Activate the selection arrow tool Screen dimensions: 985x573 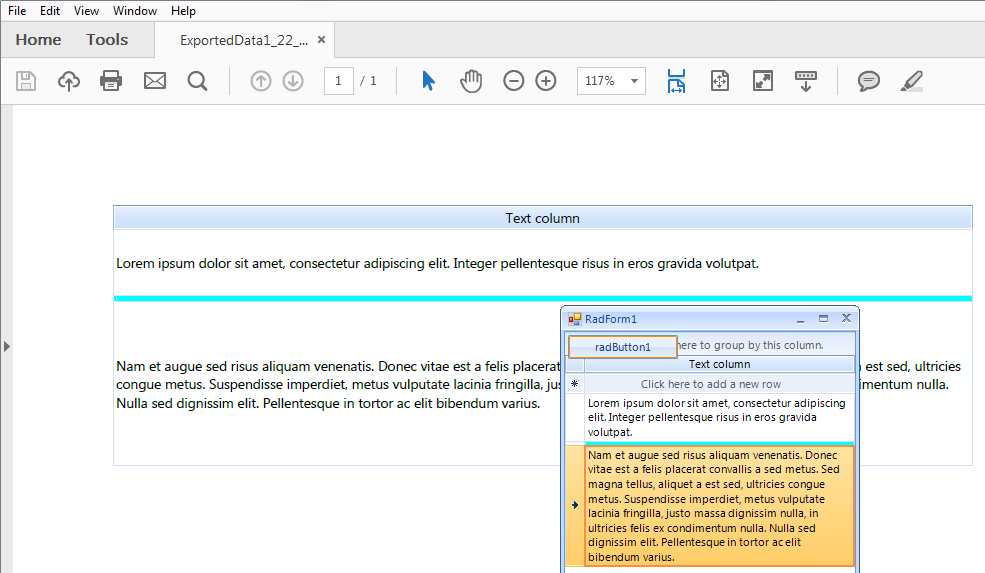click(428, 81)
